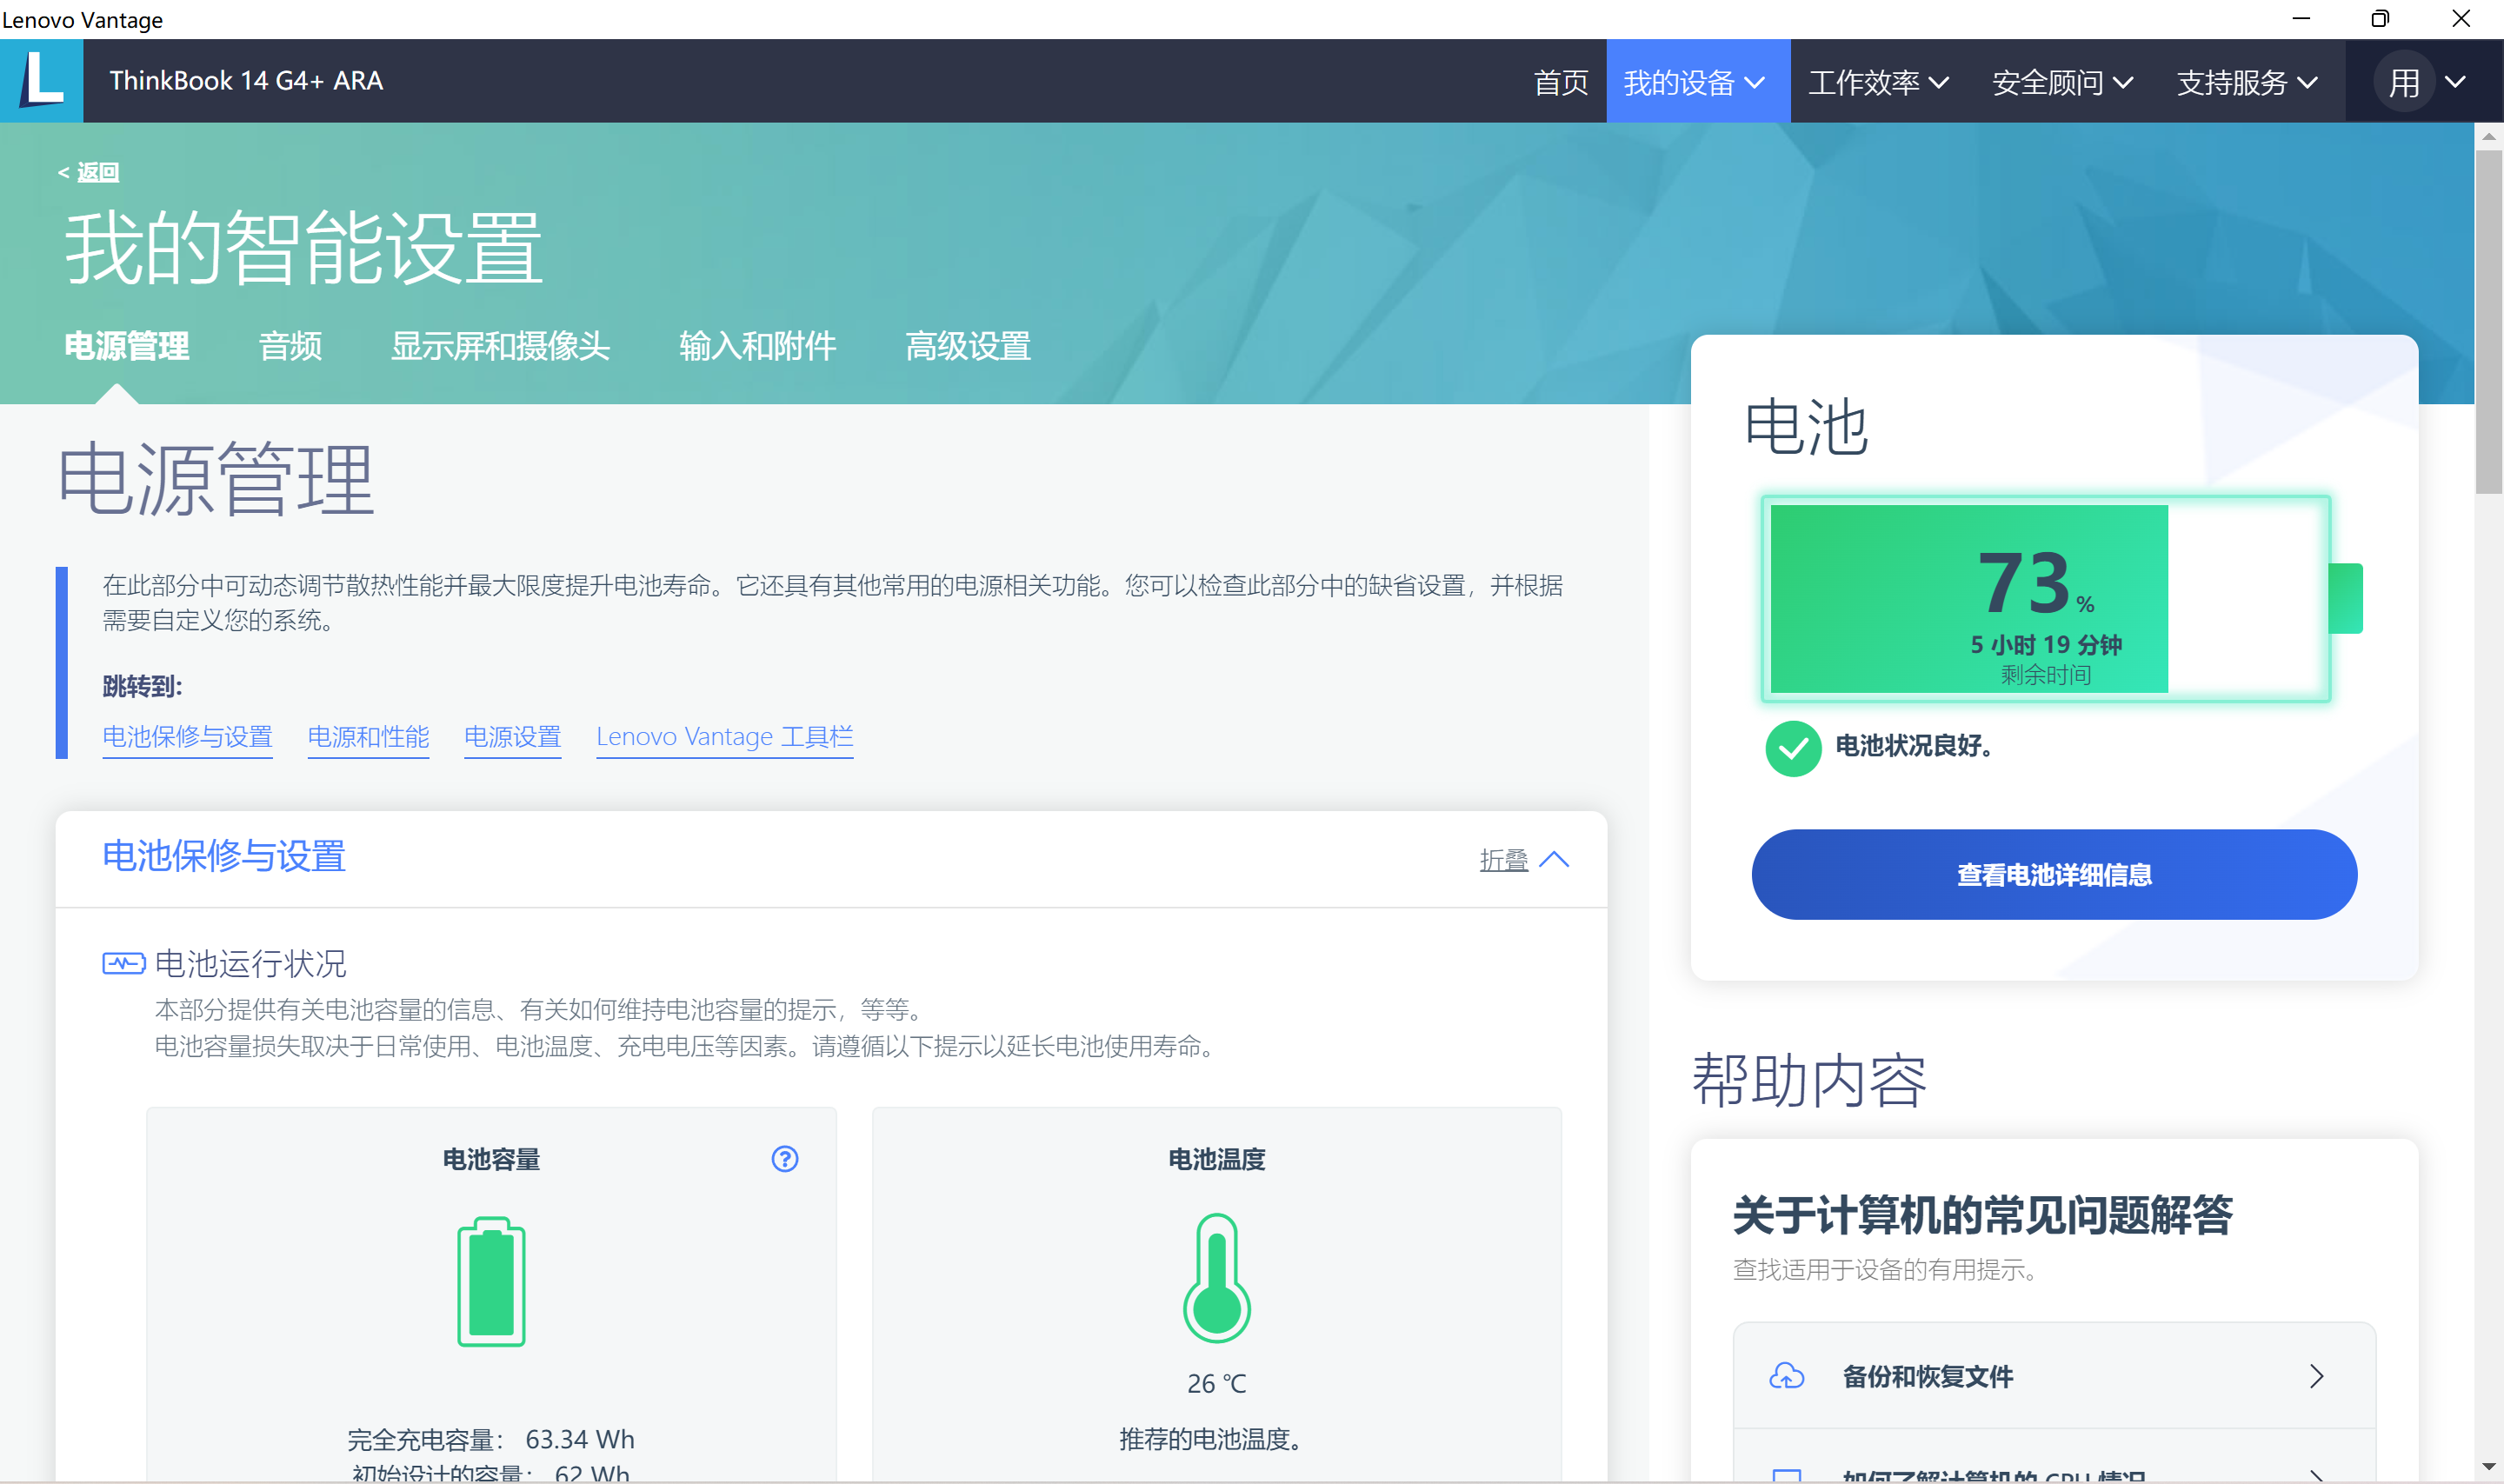2504x1484 pixels.
Task: Open the 支持服务 dropdown menu
Action: (x=2247, y=82)
